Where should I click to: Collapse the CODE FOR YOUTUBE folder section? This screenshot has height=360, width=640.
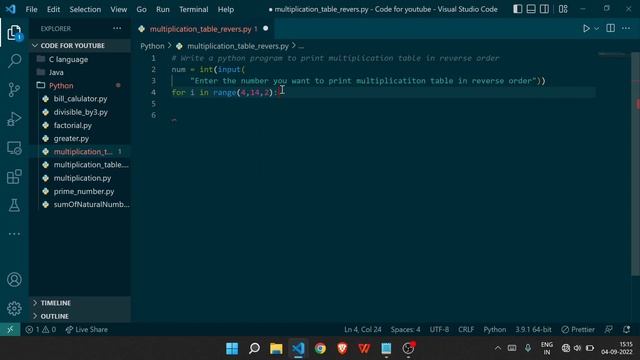point(80,45)
